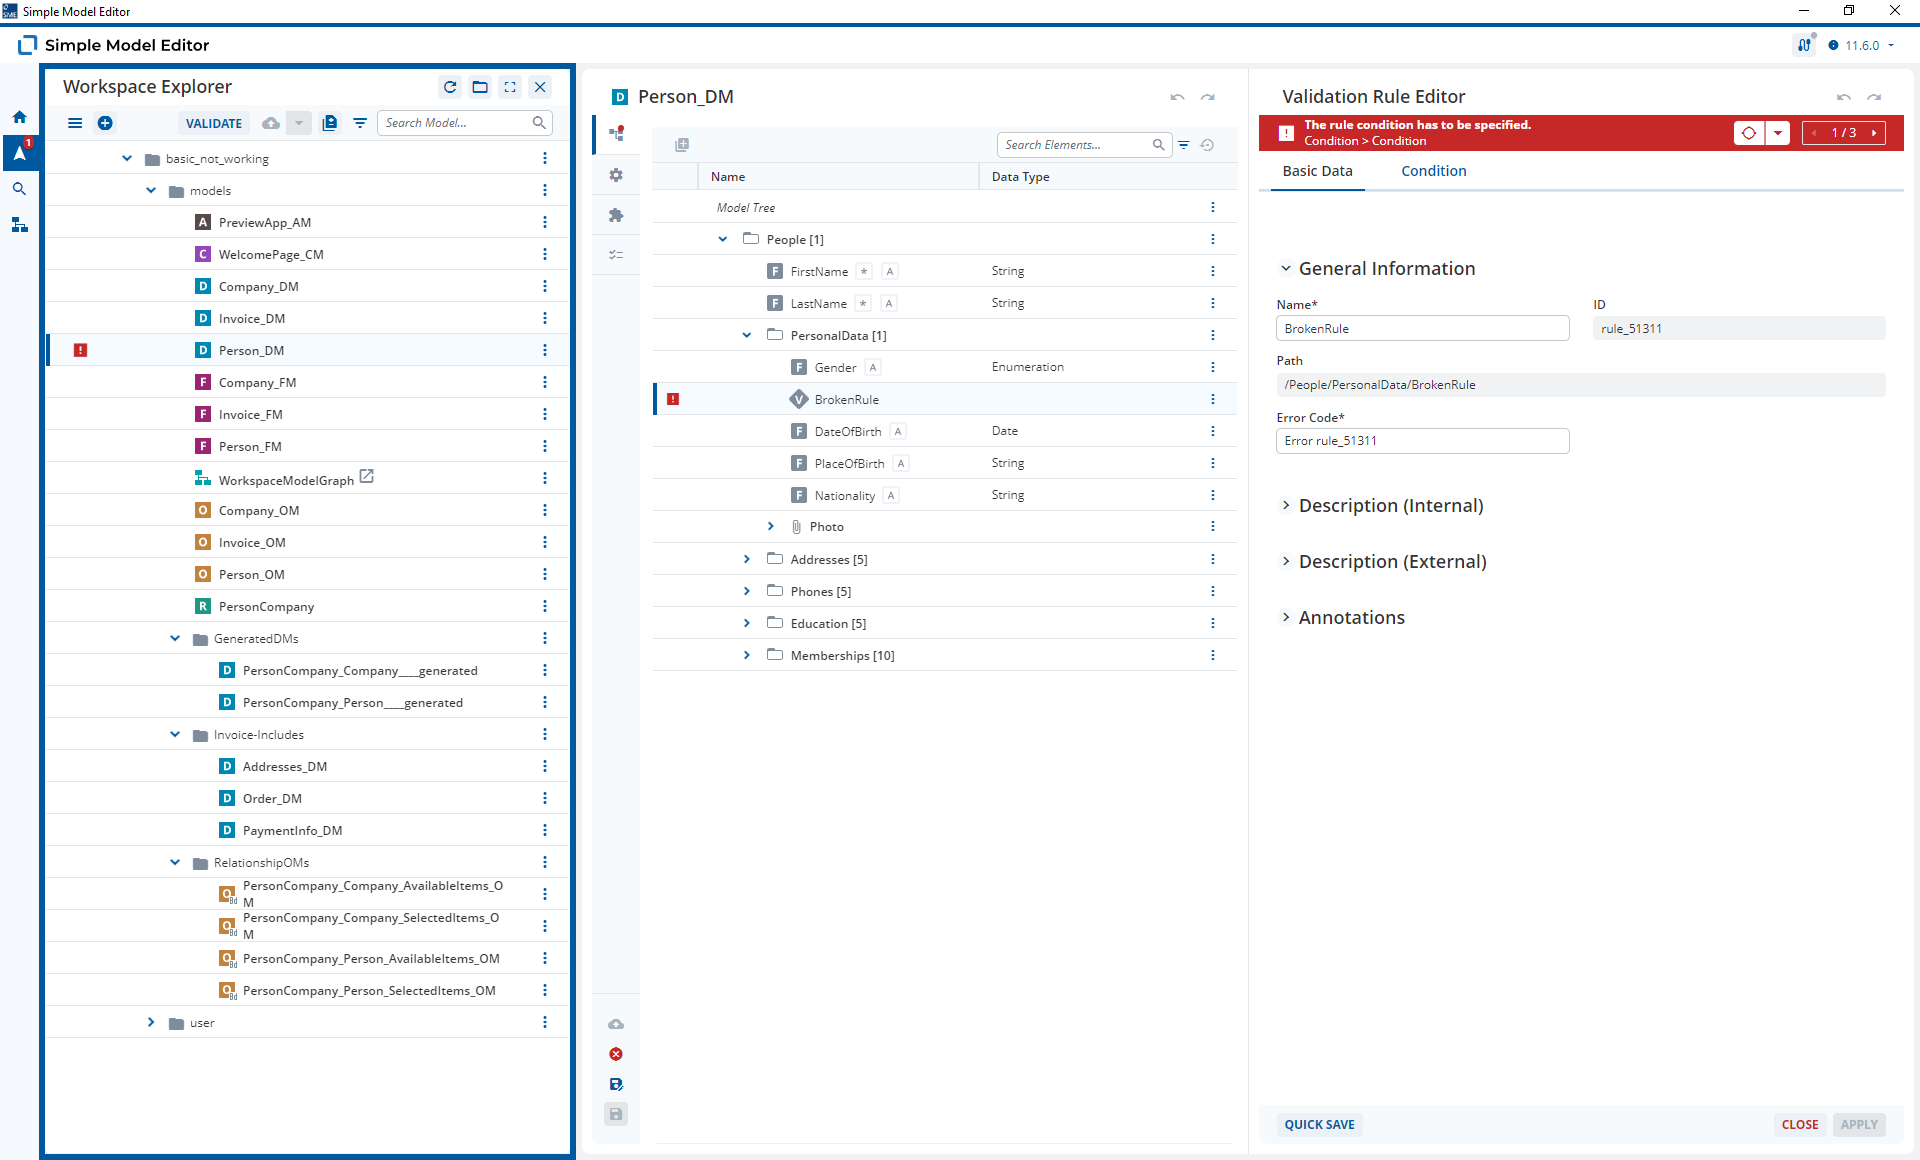The image size is (1920, 1160).
Task: Open the model graph sidebar icon
Action: (19, 225)
